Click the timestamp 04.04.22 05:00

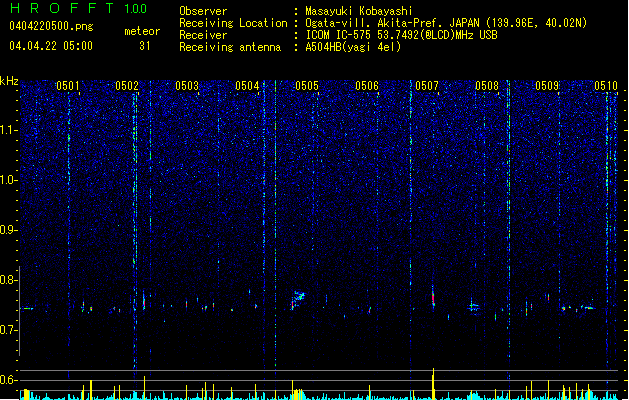[x=51, y=46]
